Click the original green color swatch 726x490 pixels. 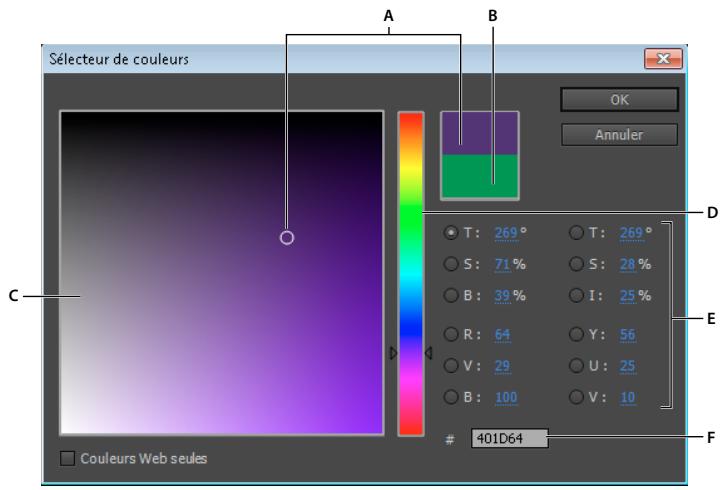pyautogui.click(x=480, y=176)
